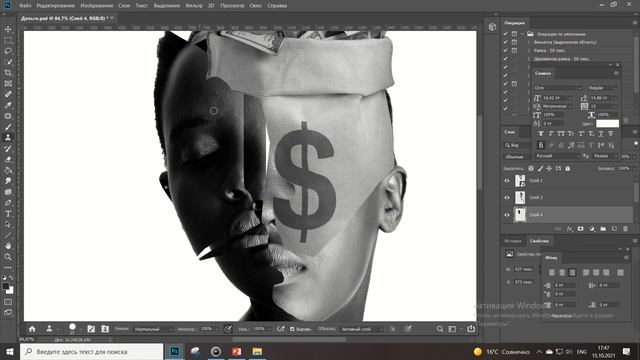Open Активный слой sample dropdown

pyautogui.click(x=361, y=329)
